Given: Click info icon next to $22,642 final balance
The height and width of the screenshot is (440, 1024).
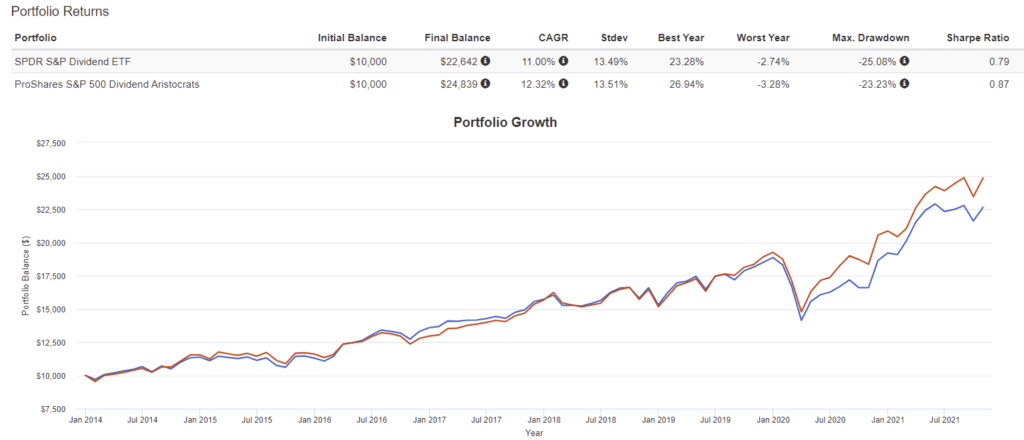Looking at the screenshot, I should [486, 61].
